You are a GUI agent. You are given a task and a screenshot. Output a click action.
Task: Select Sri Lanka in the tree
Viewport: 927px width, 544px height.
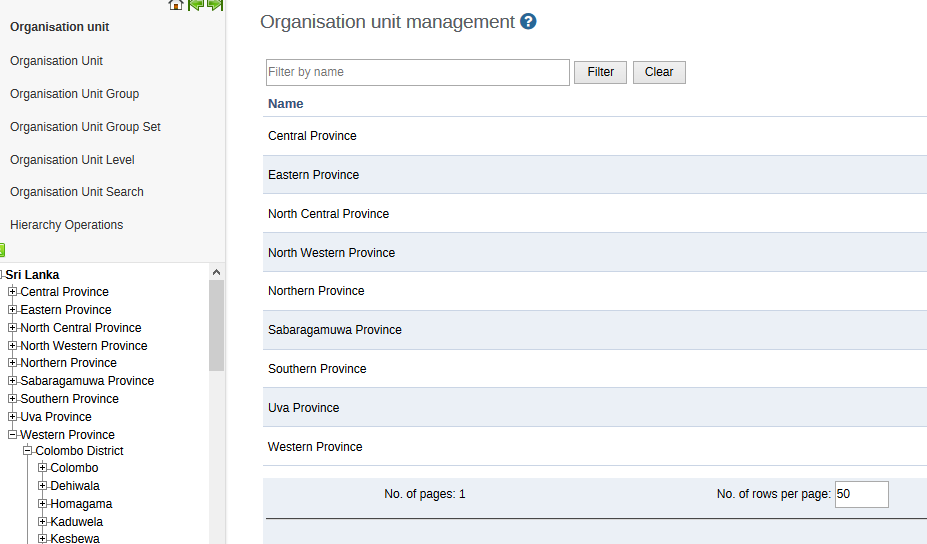(x=33, y=275)
